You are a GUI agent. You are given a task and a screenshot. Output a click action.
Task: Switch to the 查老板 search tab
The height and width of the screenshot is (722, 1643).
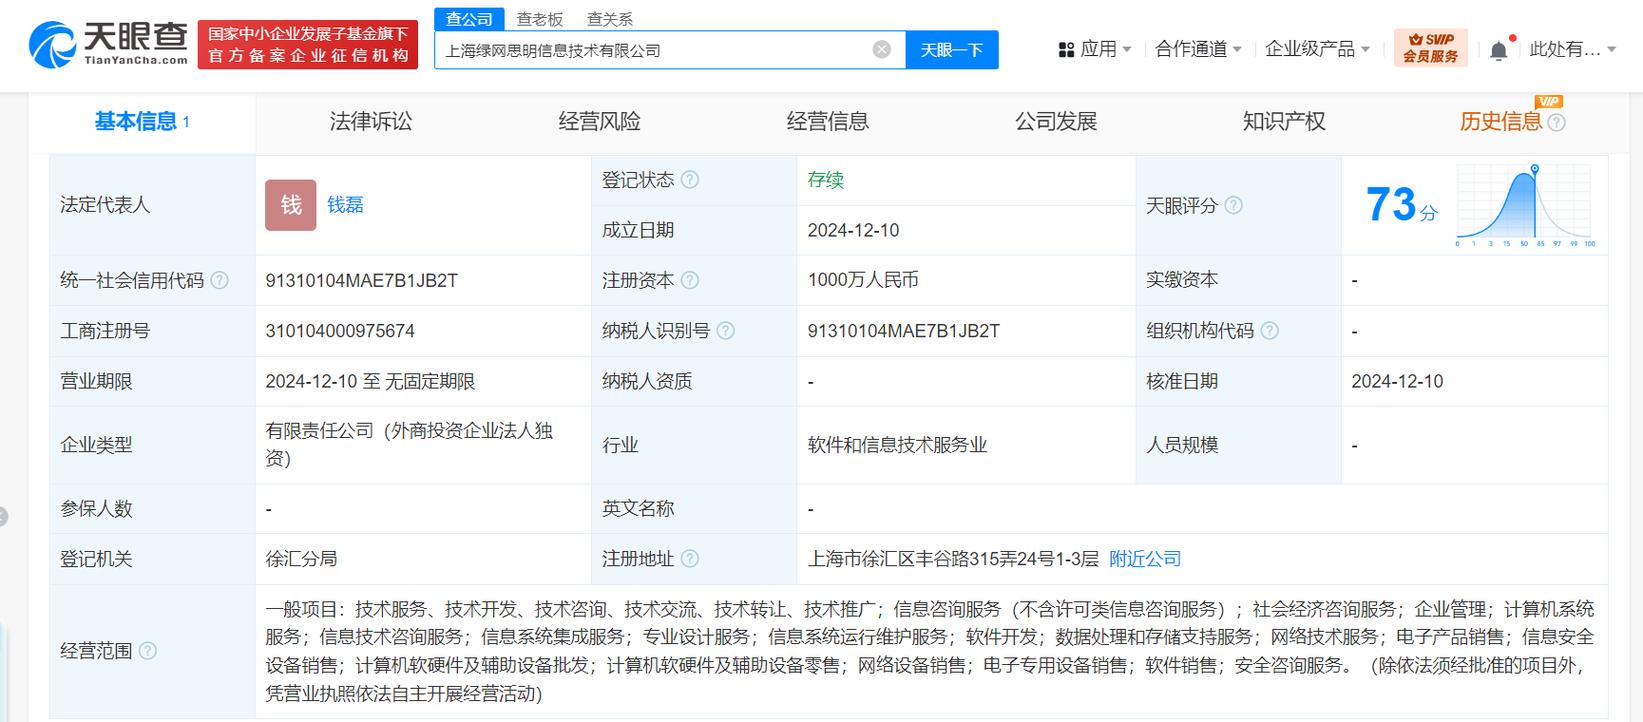coord(540,19)
